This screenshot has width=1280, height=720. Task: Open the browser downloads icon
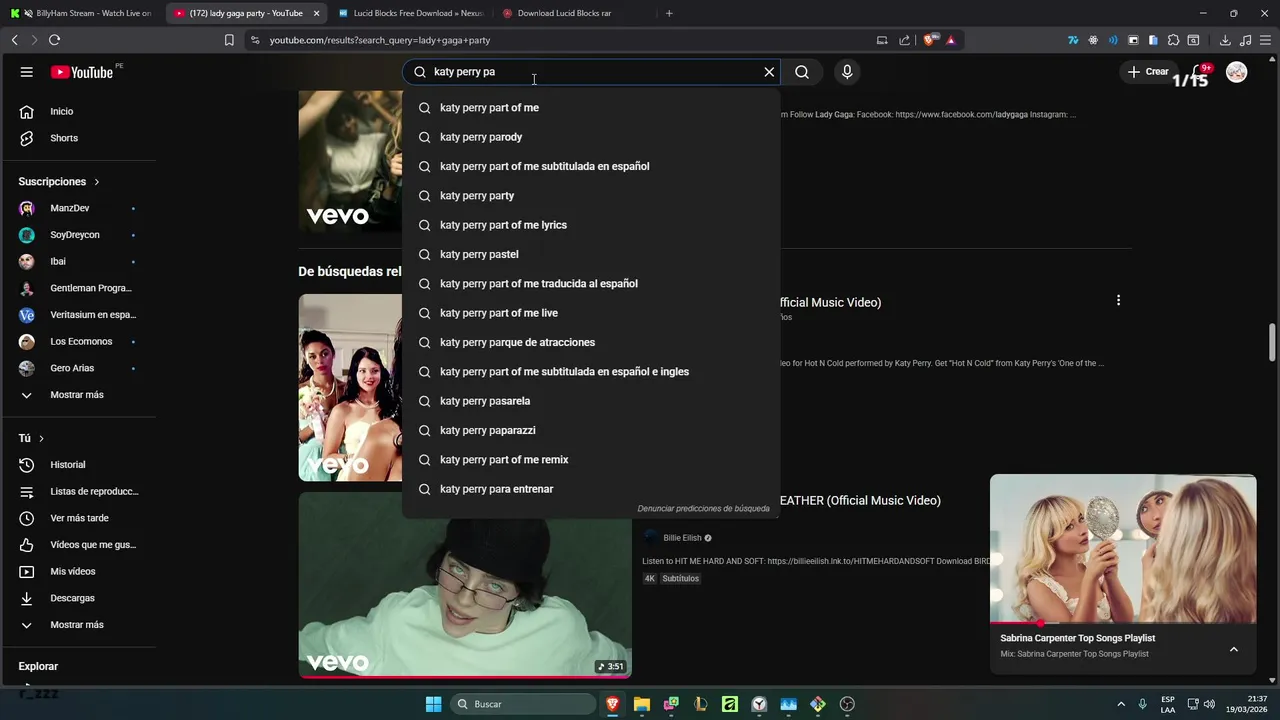[x=1225, y=40]
